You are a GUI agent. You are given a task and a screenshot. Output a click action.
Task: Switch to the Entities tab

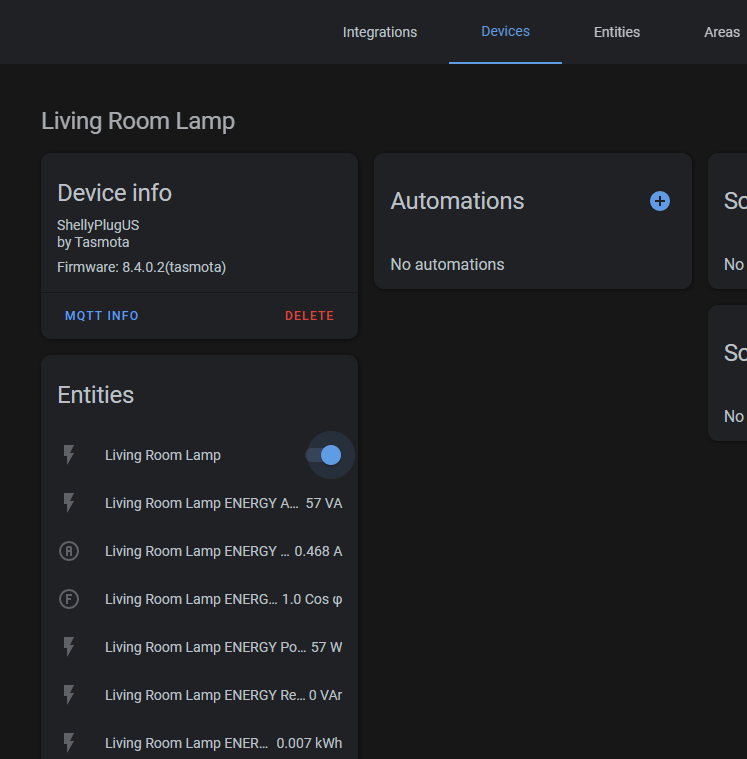pyautogui.click(x=617, y=32)
